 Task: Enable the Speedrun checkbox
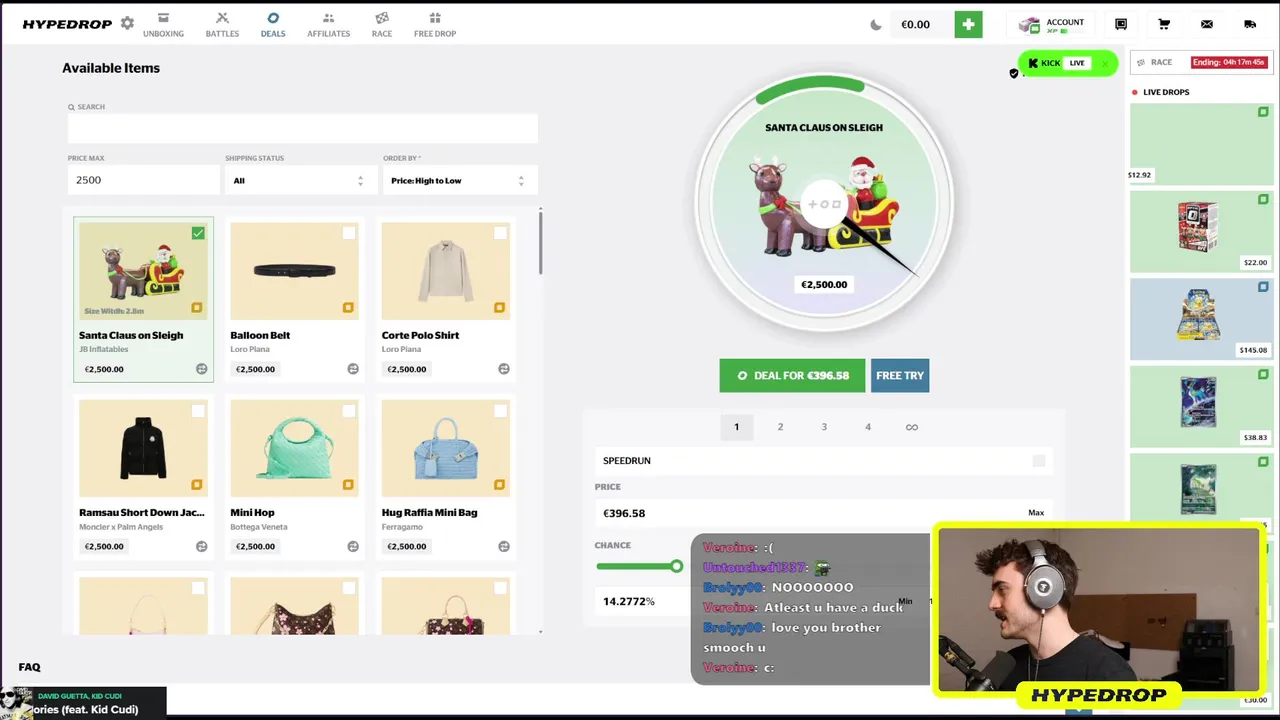click(1039, 461)
